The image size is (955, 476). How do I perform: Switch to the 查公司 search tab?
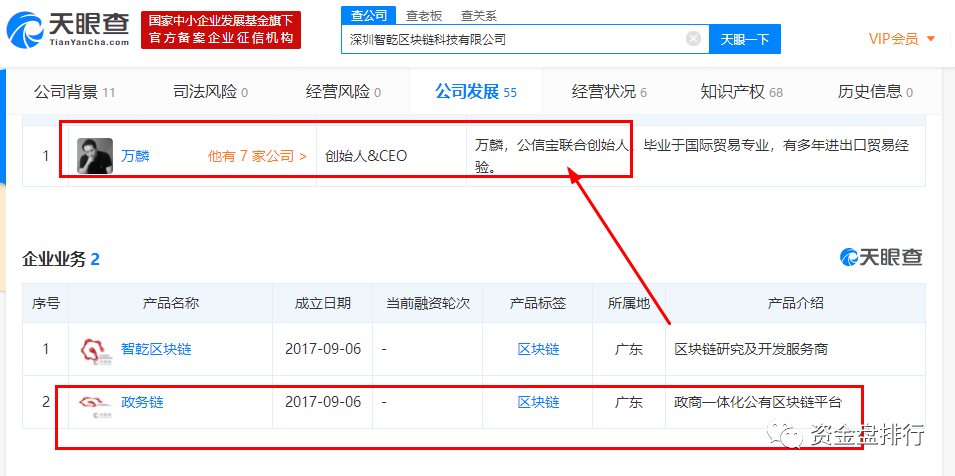pos(368,16)
